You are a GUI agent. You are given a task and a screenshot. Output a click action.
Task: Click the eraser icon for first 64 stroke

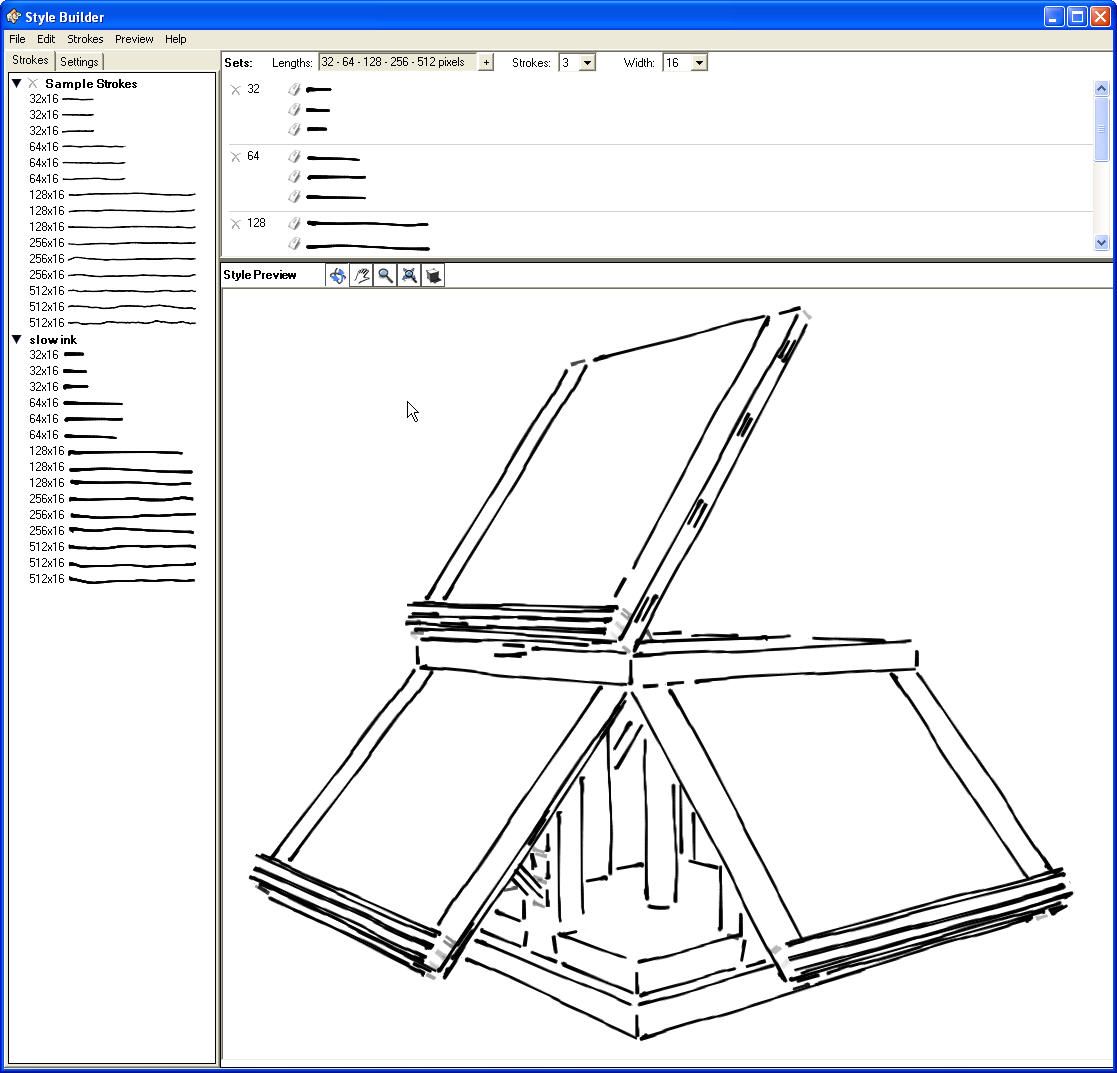pos(294,156)
